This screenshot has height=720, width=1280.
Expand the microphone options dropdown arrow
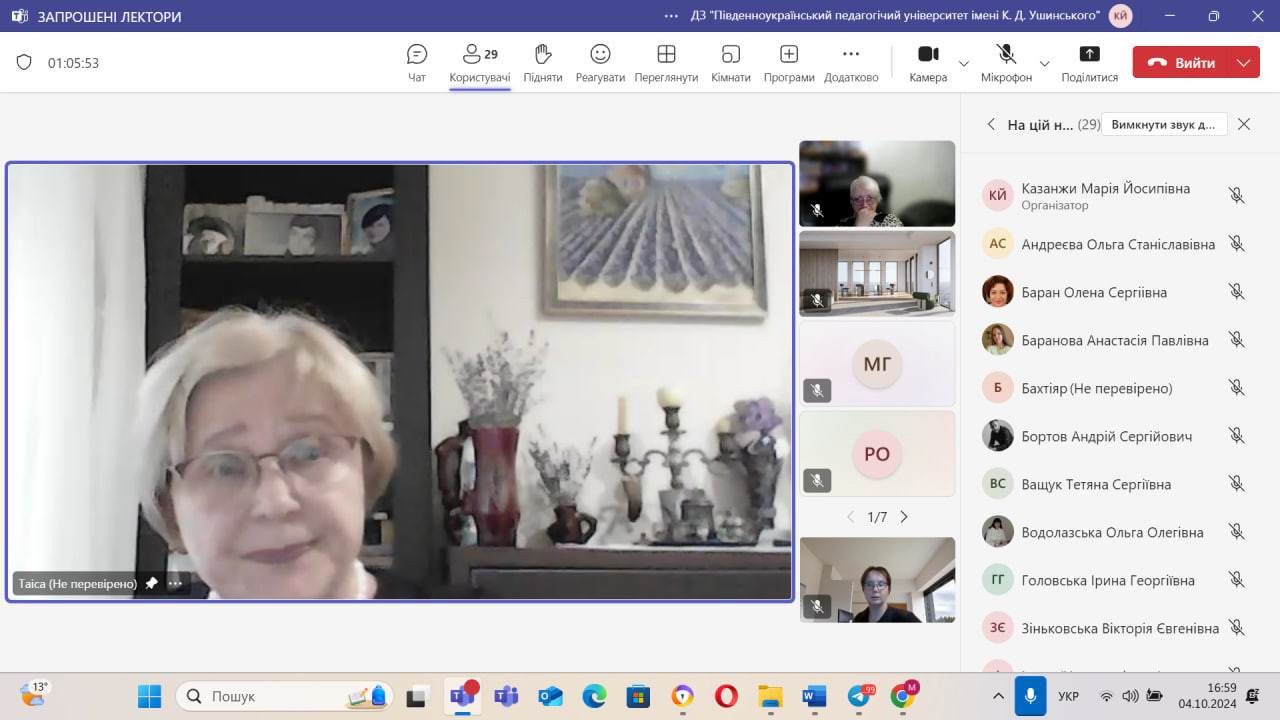click(1044, 63)
